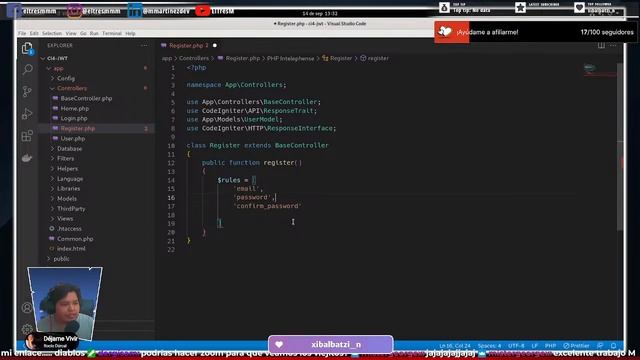This screenshot has height=360, width=640.
Task: Open Login.php in explorer
Action: click(74, 118)
